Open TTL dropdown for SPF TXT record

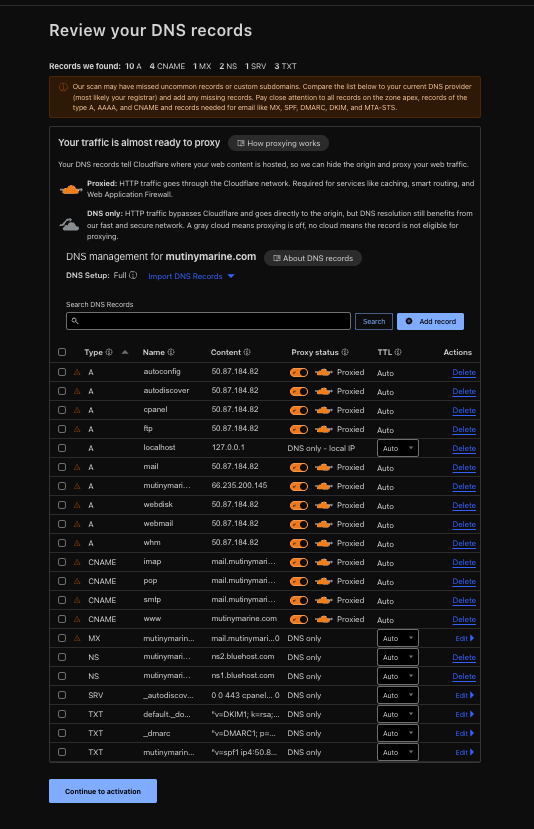398,752
